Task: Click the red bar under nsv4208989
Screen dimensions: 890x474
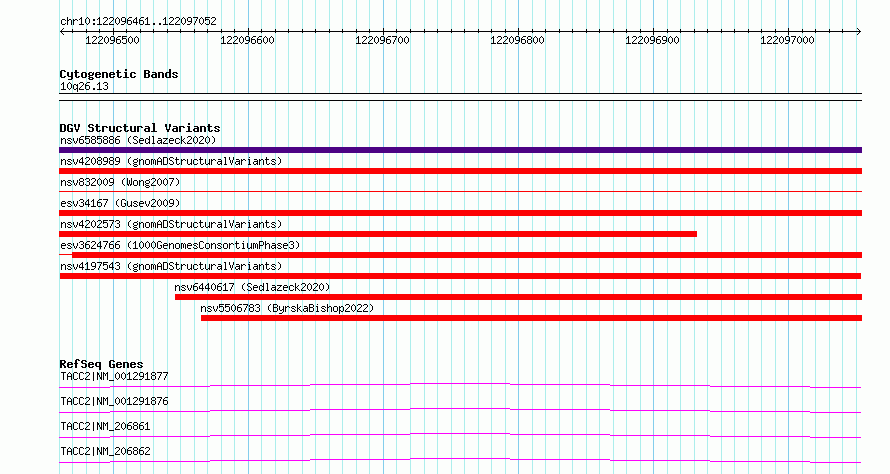Action: pos(460,171)
